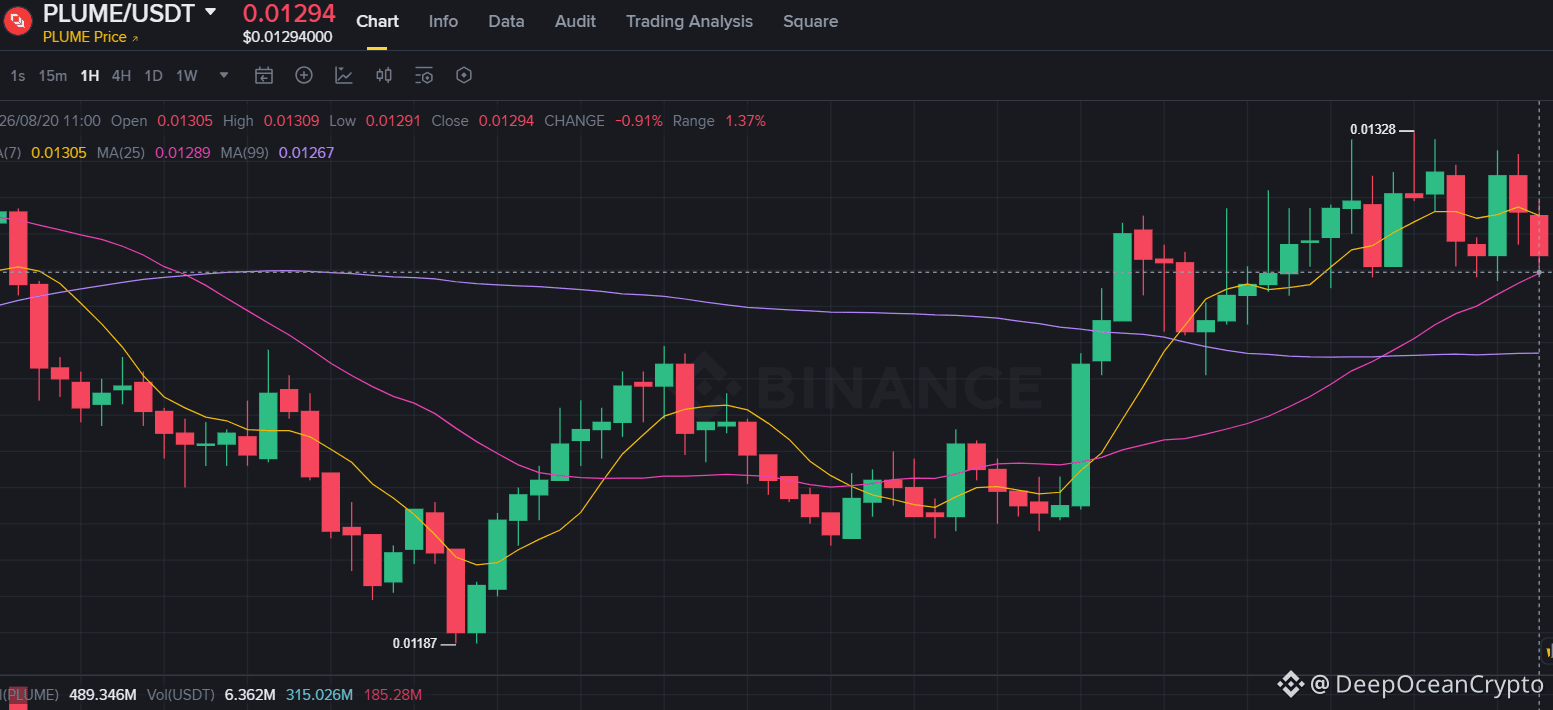Click the Low 0.01291 value
Image resolution: width=1553 pixels, height=710 pixels.
pos(393,121)
